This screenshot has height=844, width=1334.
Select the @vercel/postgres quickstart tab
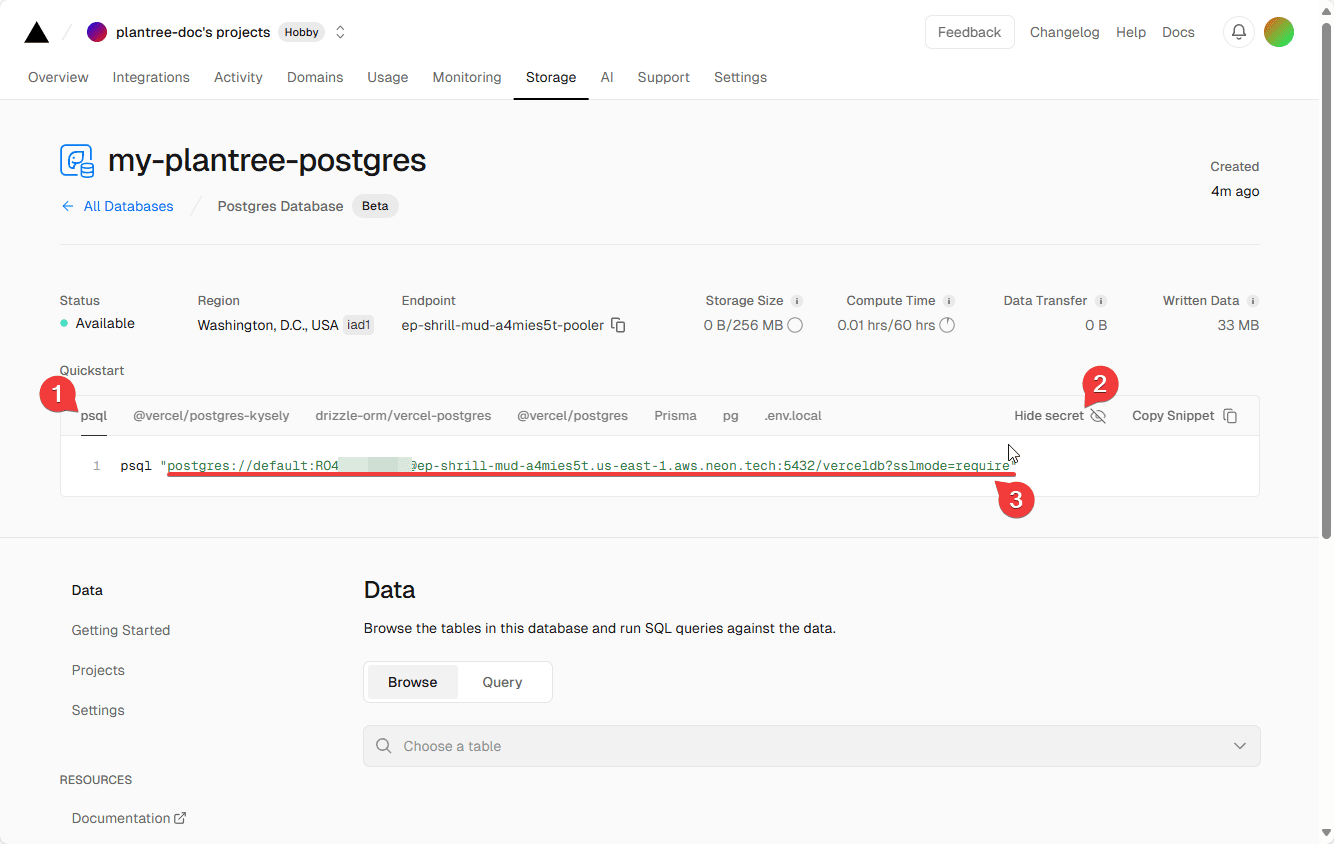click(572, 415)
